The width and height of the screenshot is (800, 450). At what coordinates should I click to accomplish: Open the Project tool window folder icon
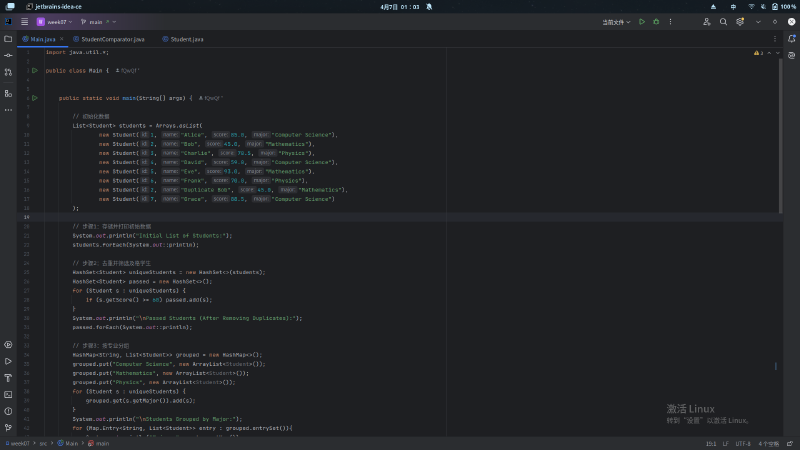point(8,39)
